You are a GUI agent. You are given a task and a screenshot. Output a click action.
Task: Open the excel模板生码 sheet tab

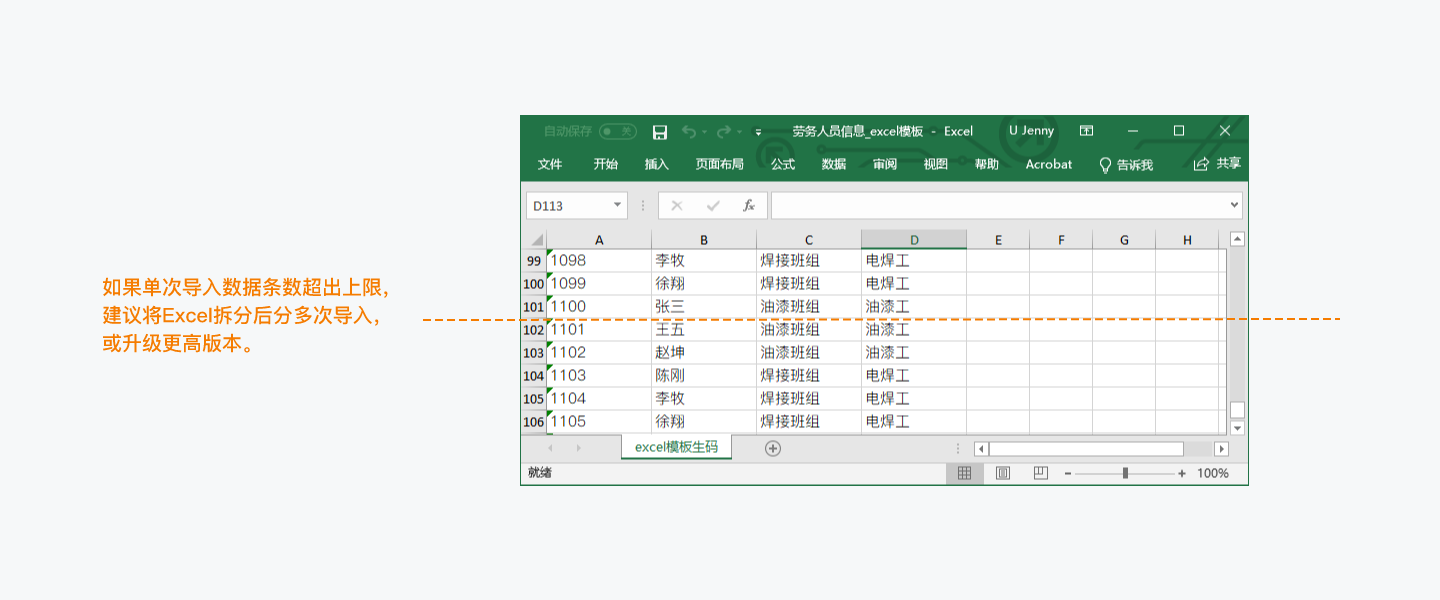tap(676, 447)
